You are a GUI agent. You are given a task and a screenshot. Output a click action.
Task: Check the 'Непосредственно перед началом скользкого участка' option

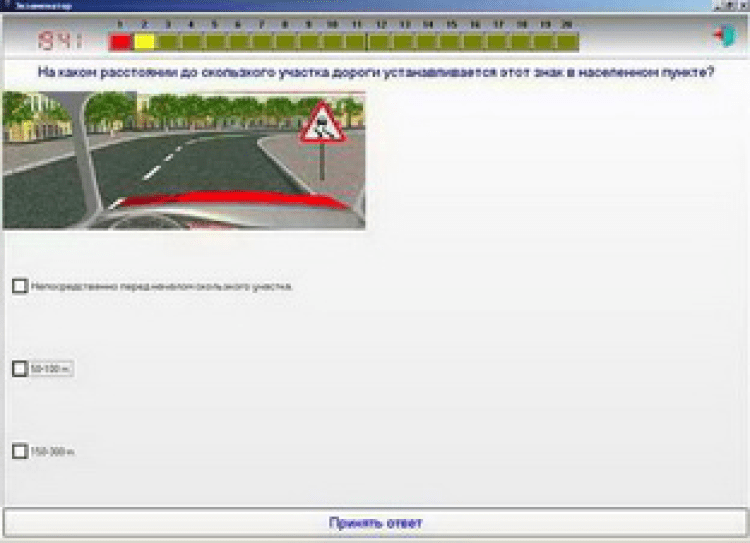pyautogui.click(x=19, y=286)
